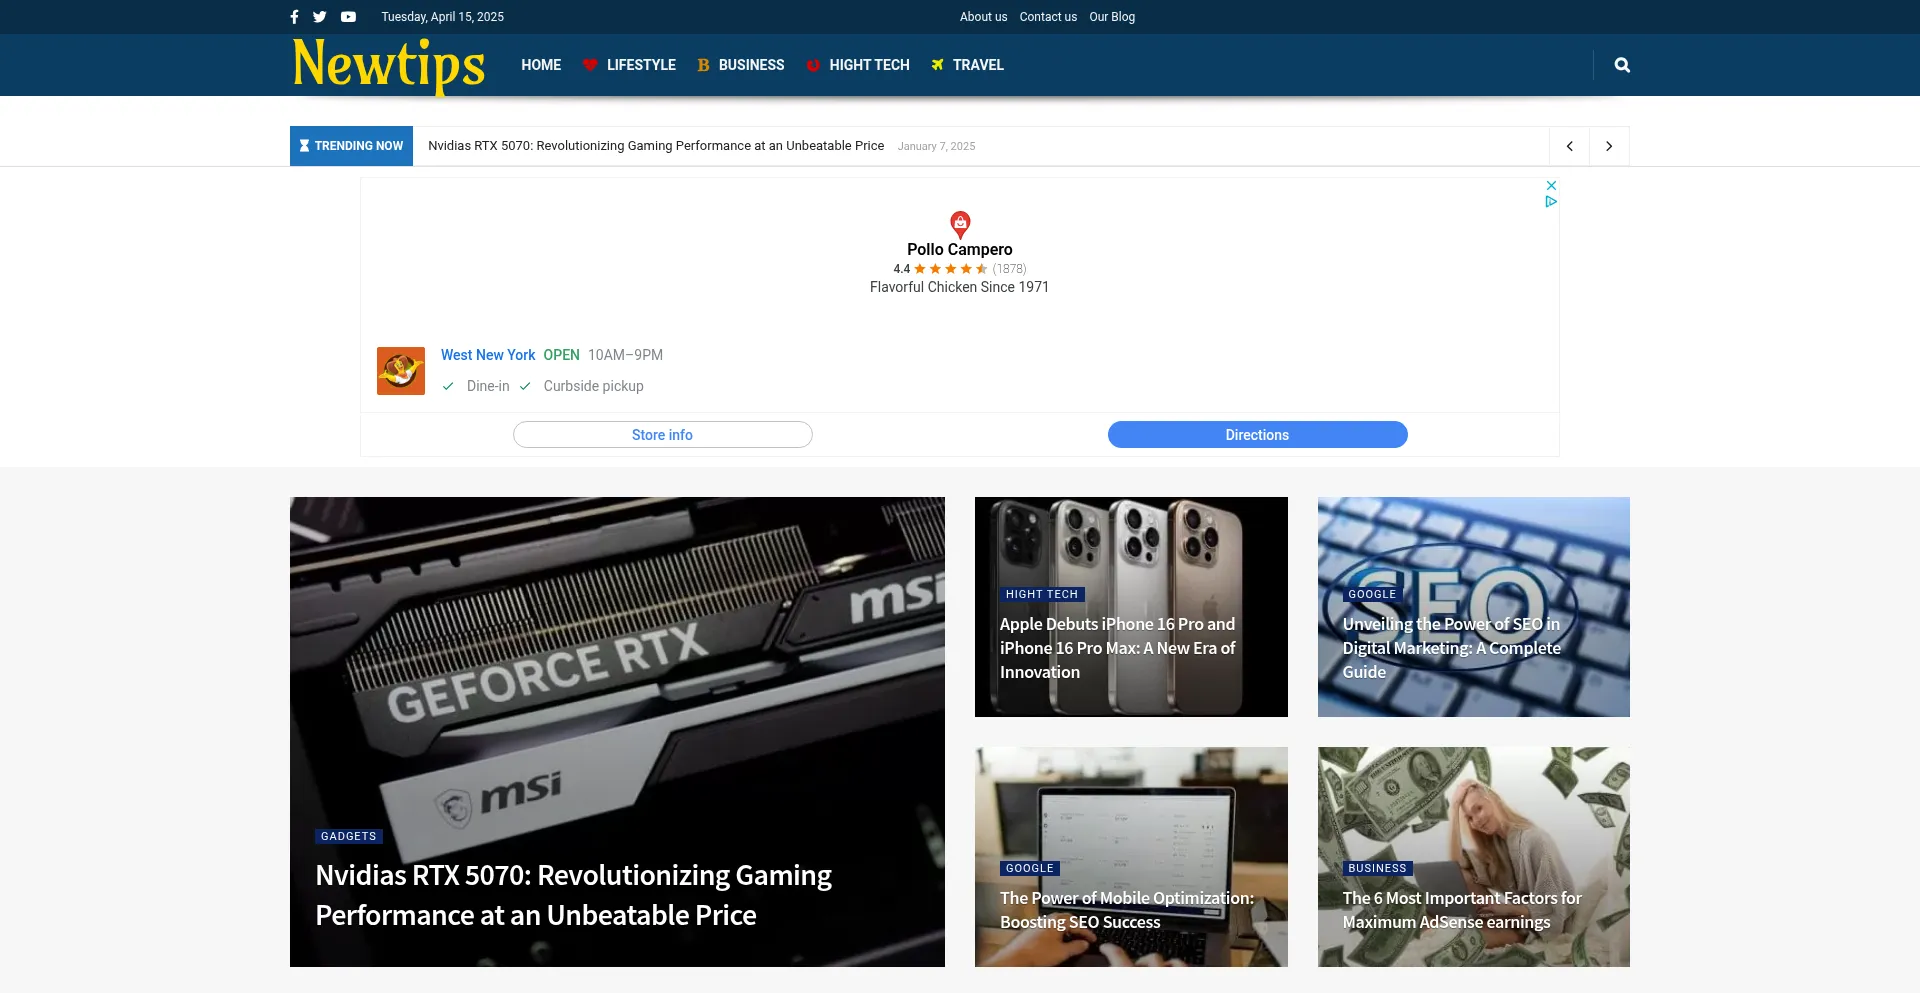The image size is (1920, 993).
Task: Click the GADGETS category tag
Action: point(349,836)
